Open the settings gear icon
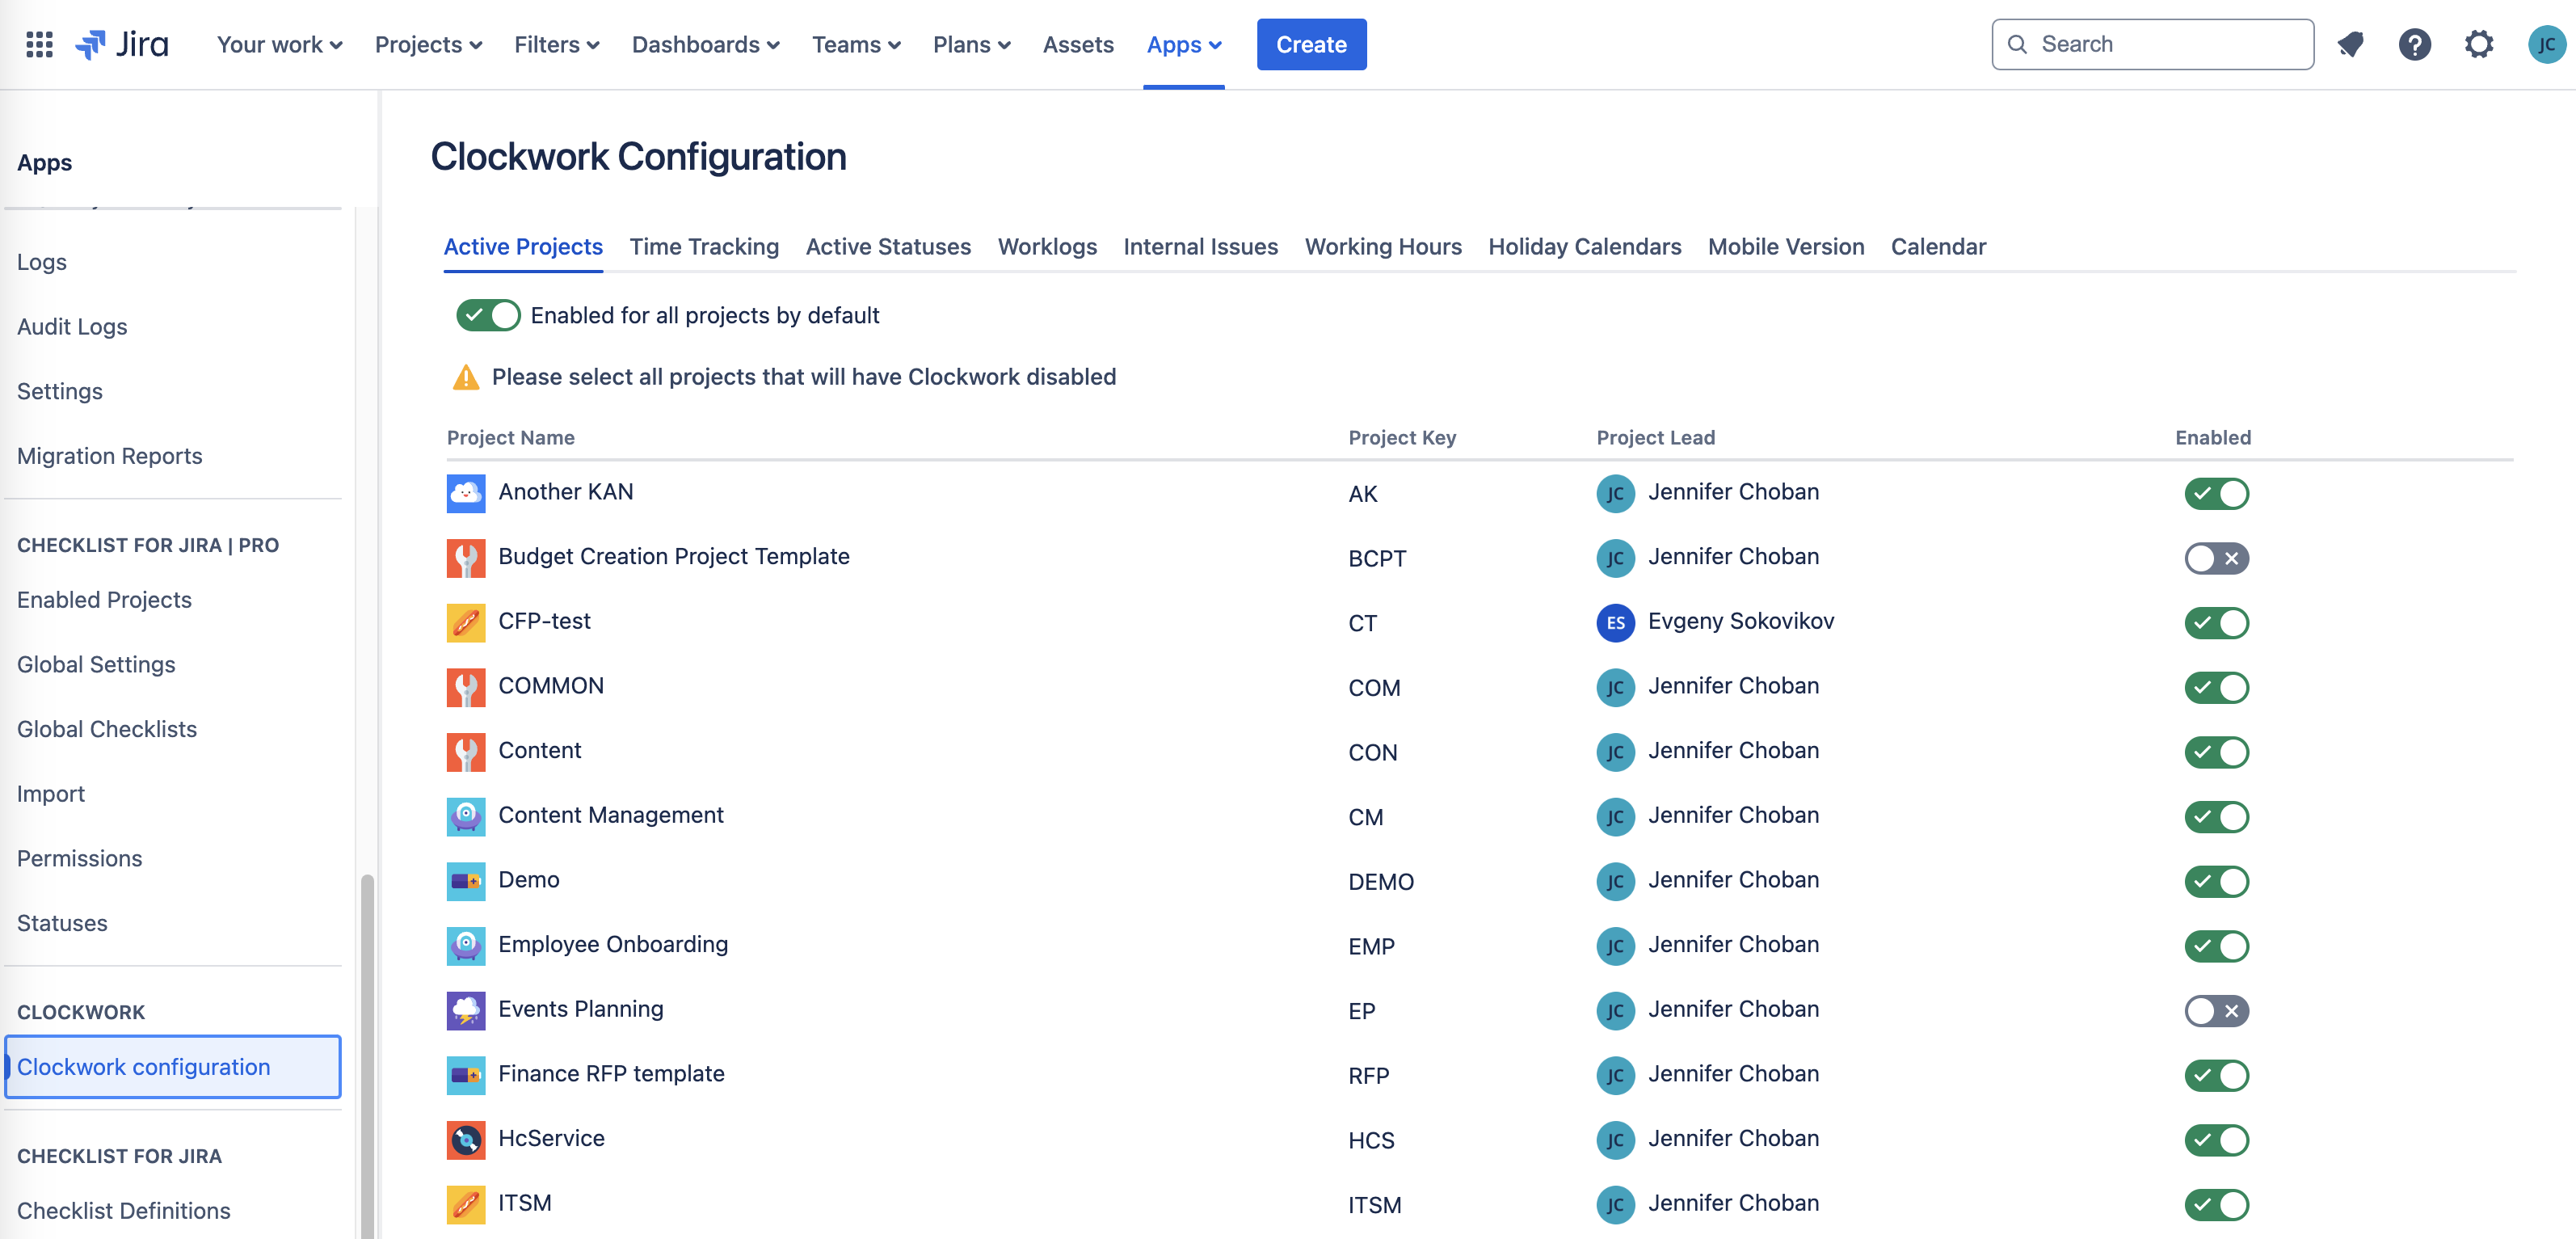 (x=2479, y=44)
